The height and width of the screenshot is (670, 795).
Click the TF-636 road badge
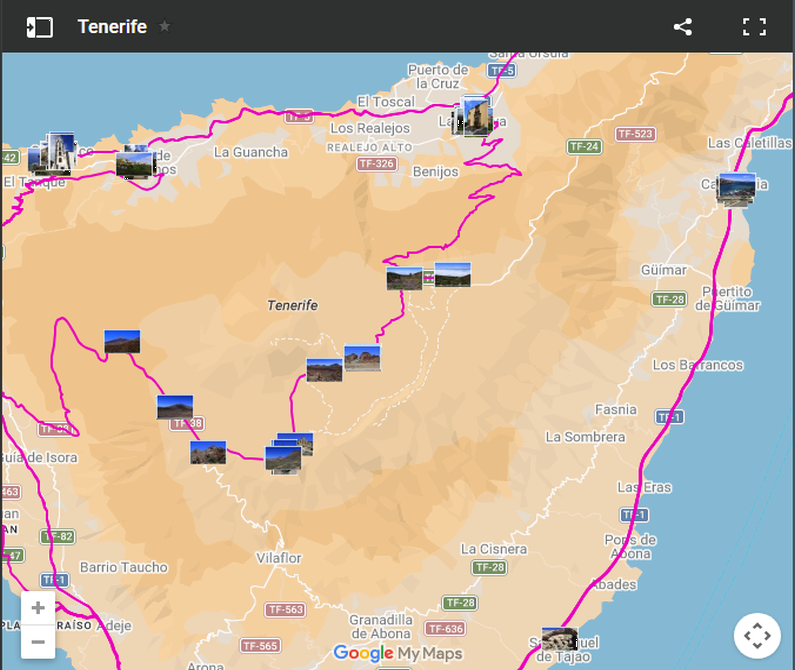[446, 629]
